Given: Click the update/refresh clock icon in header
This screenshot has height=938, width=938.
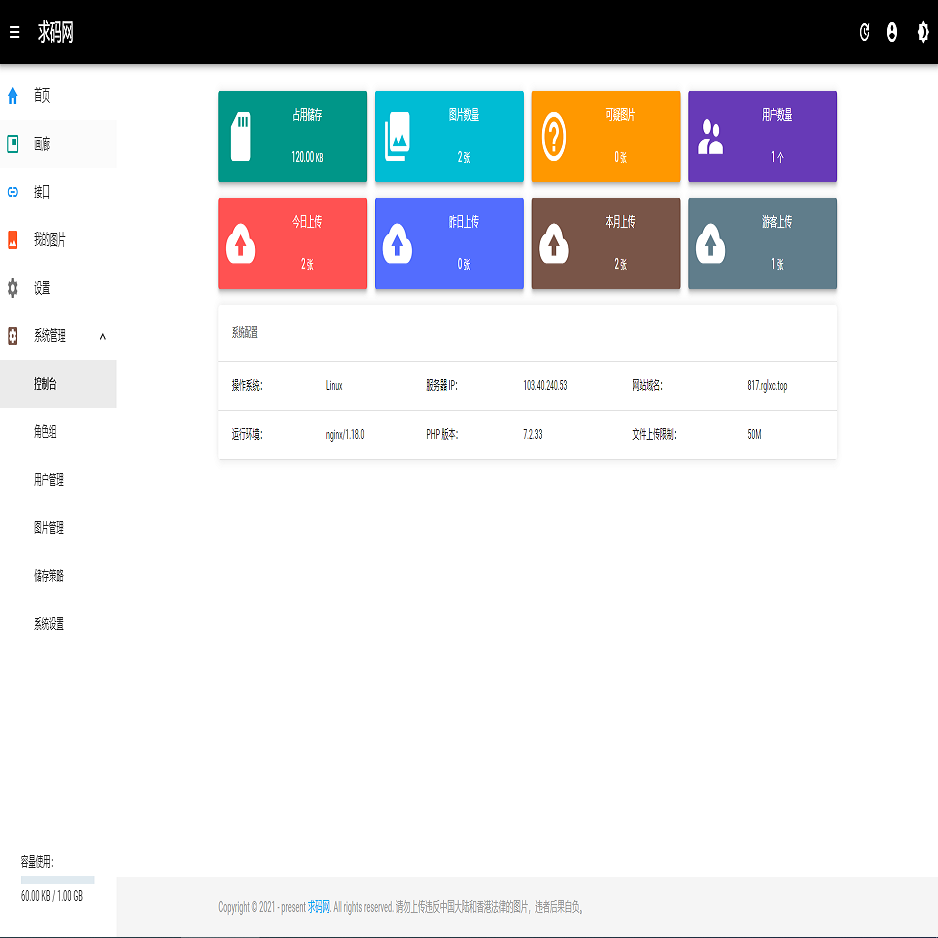Looking at the screenshot, I should tap(865, 33).
